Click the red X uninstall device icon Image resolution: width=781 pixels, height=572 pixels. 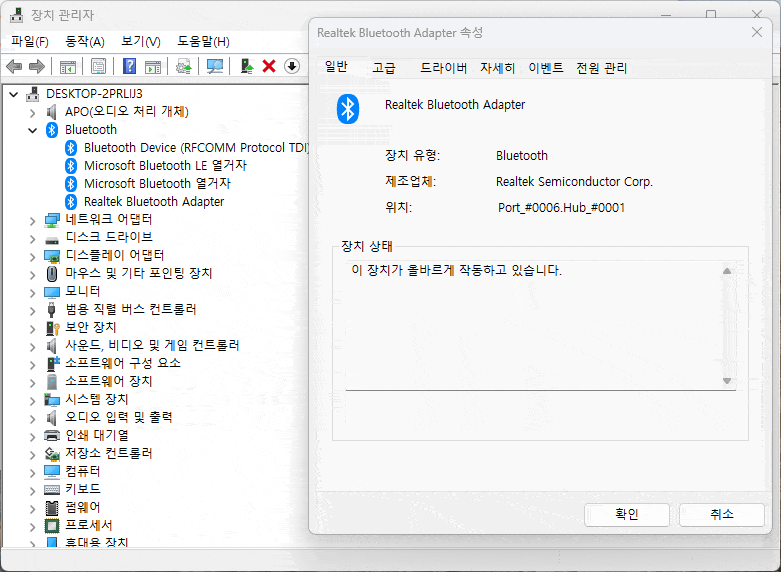pos(269,66)
